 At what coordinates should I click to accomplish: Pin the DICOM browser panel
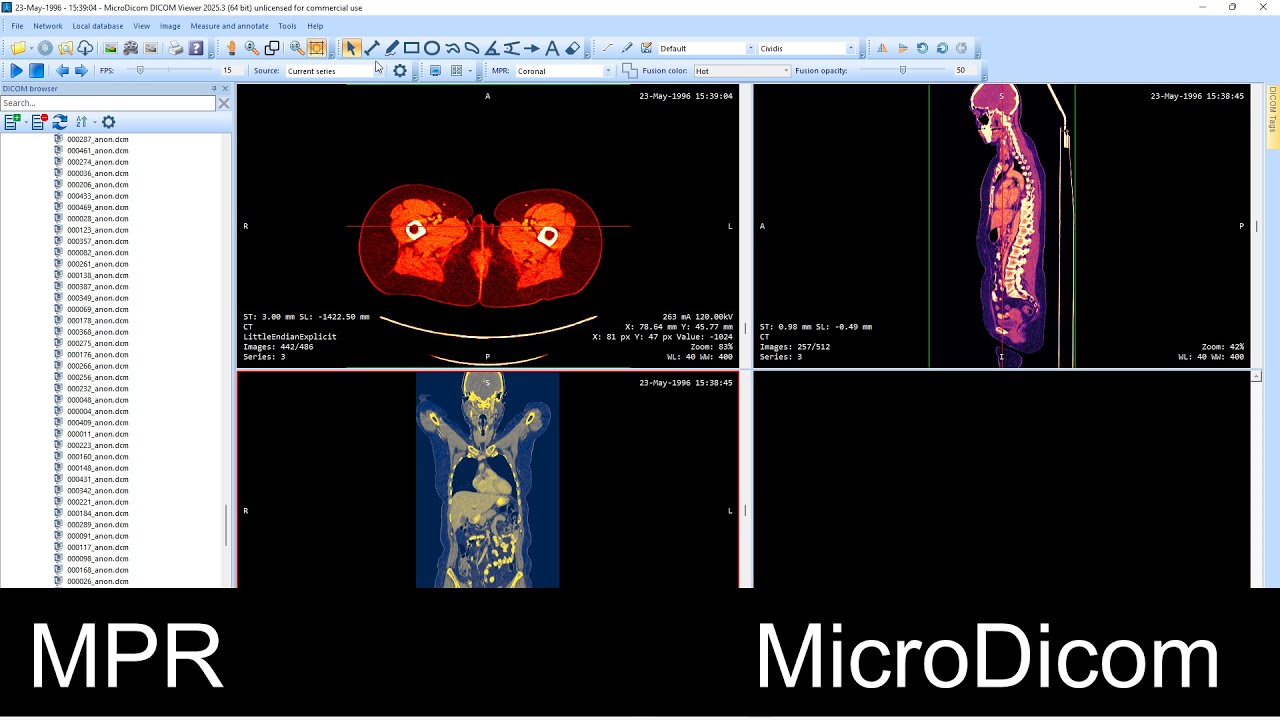[214, 89]
